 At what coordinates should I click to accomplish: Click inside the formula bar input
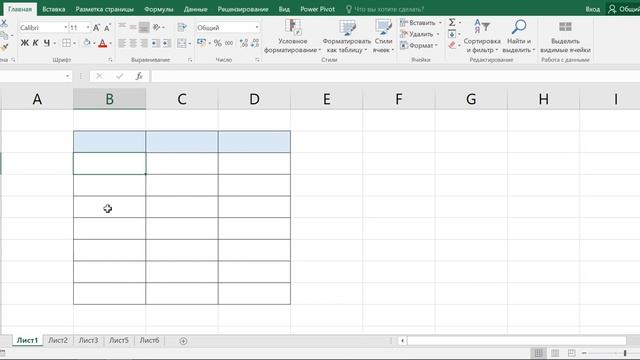click(395, 76)
